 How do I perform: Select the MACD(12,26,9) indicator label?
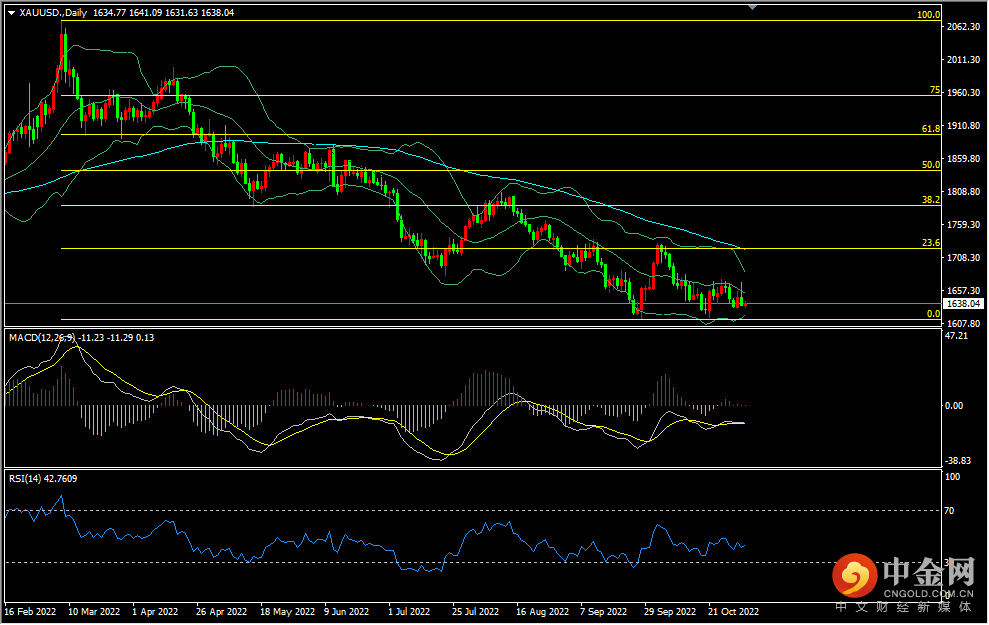tap(39, 338)
